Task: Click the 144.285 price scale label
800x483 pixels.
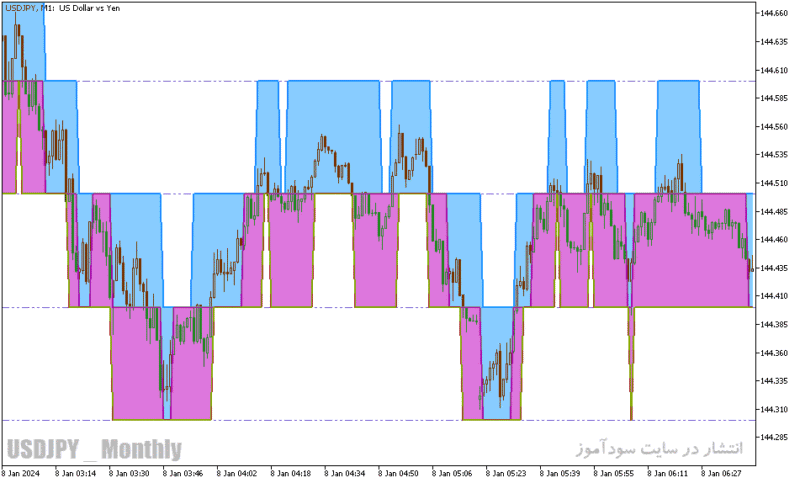Action: (x=773, y=437)
